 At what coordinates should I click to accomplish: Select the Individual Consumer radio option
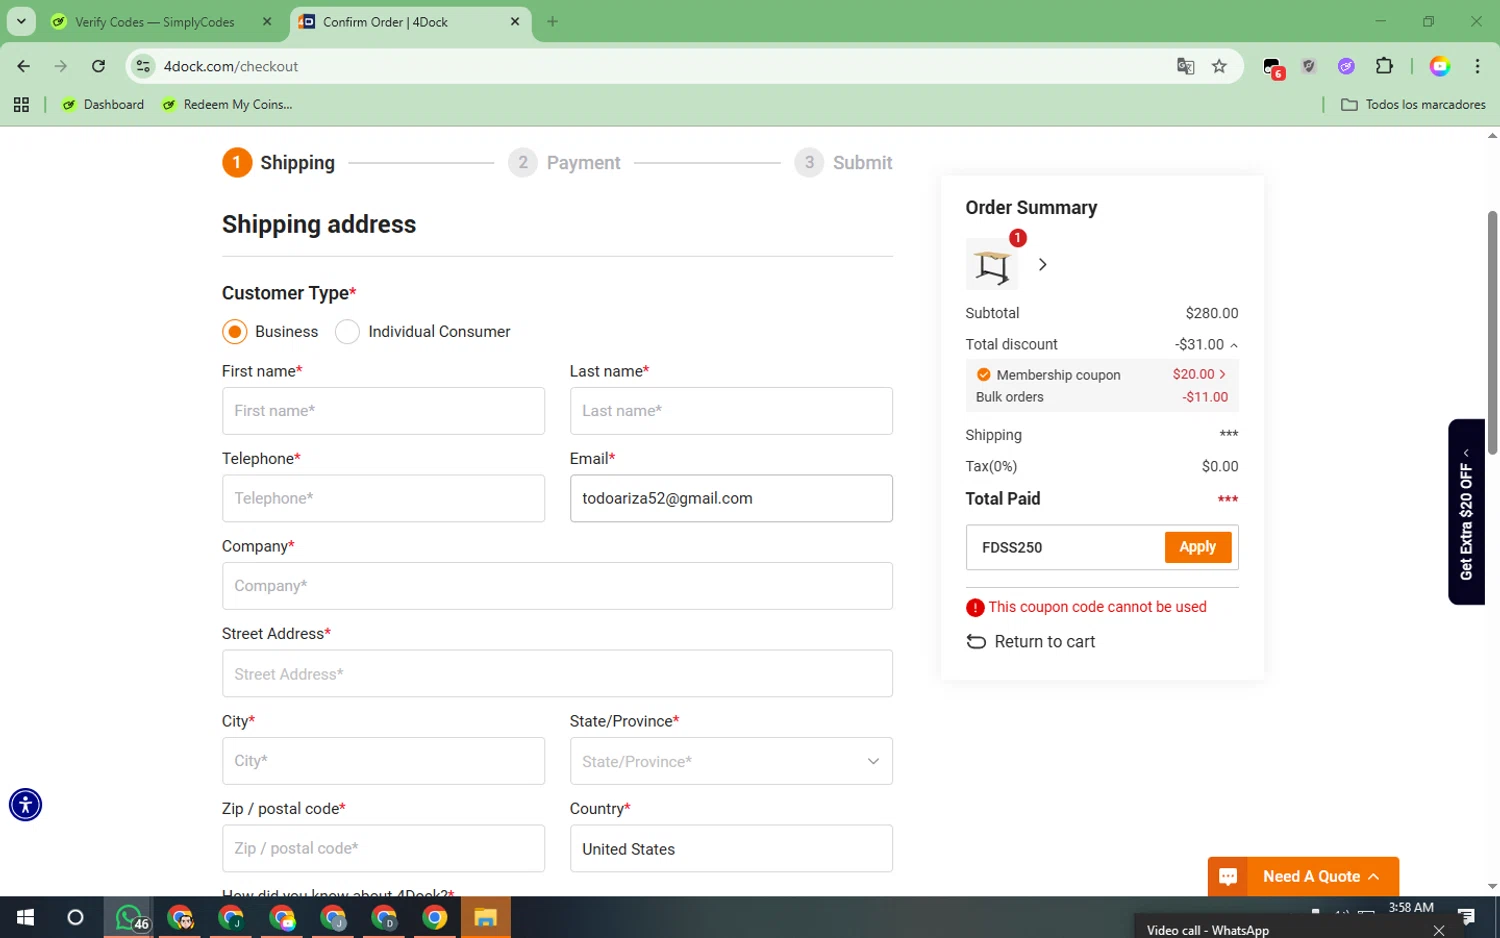347,332
